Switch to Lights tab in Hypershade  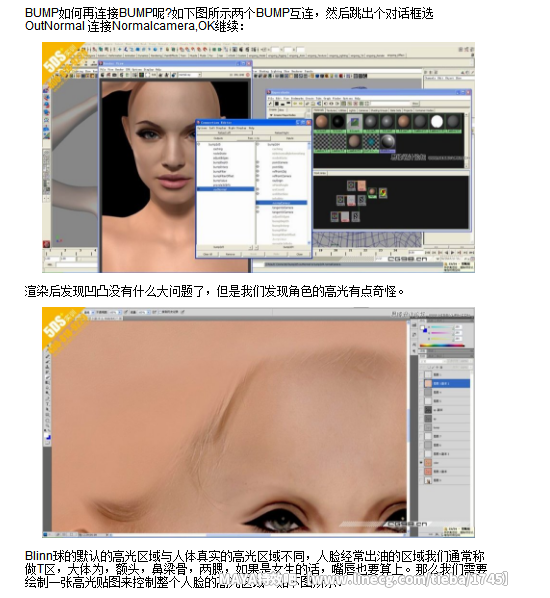(352, 110)
